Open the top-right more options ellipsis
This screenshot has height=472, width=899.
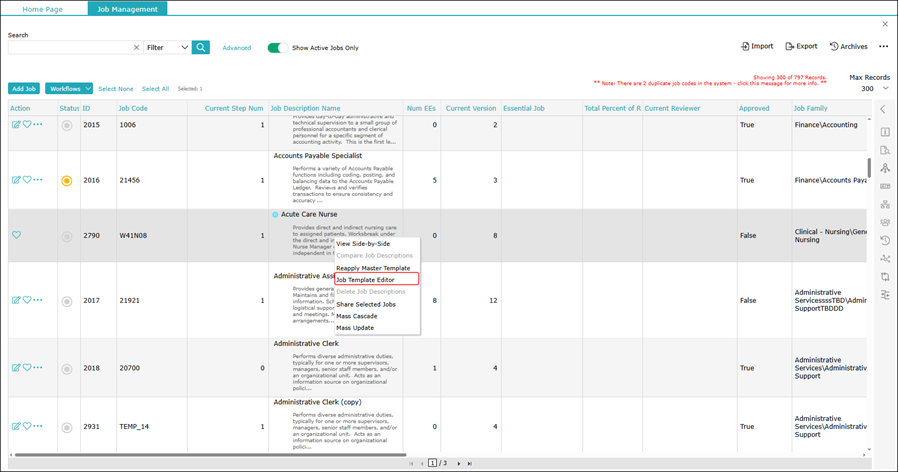(884, 46)
